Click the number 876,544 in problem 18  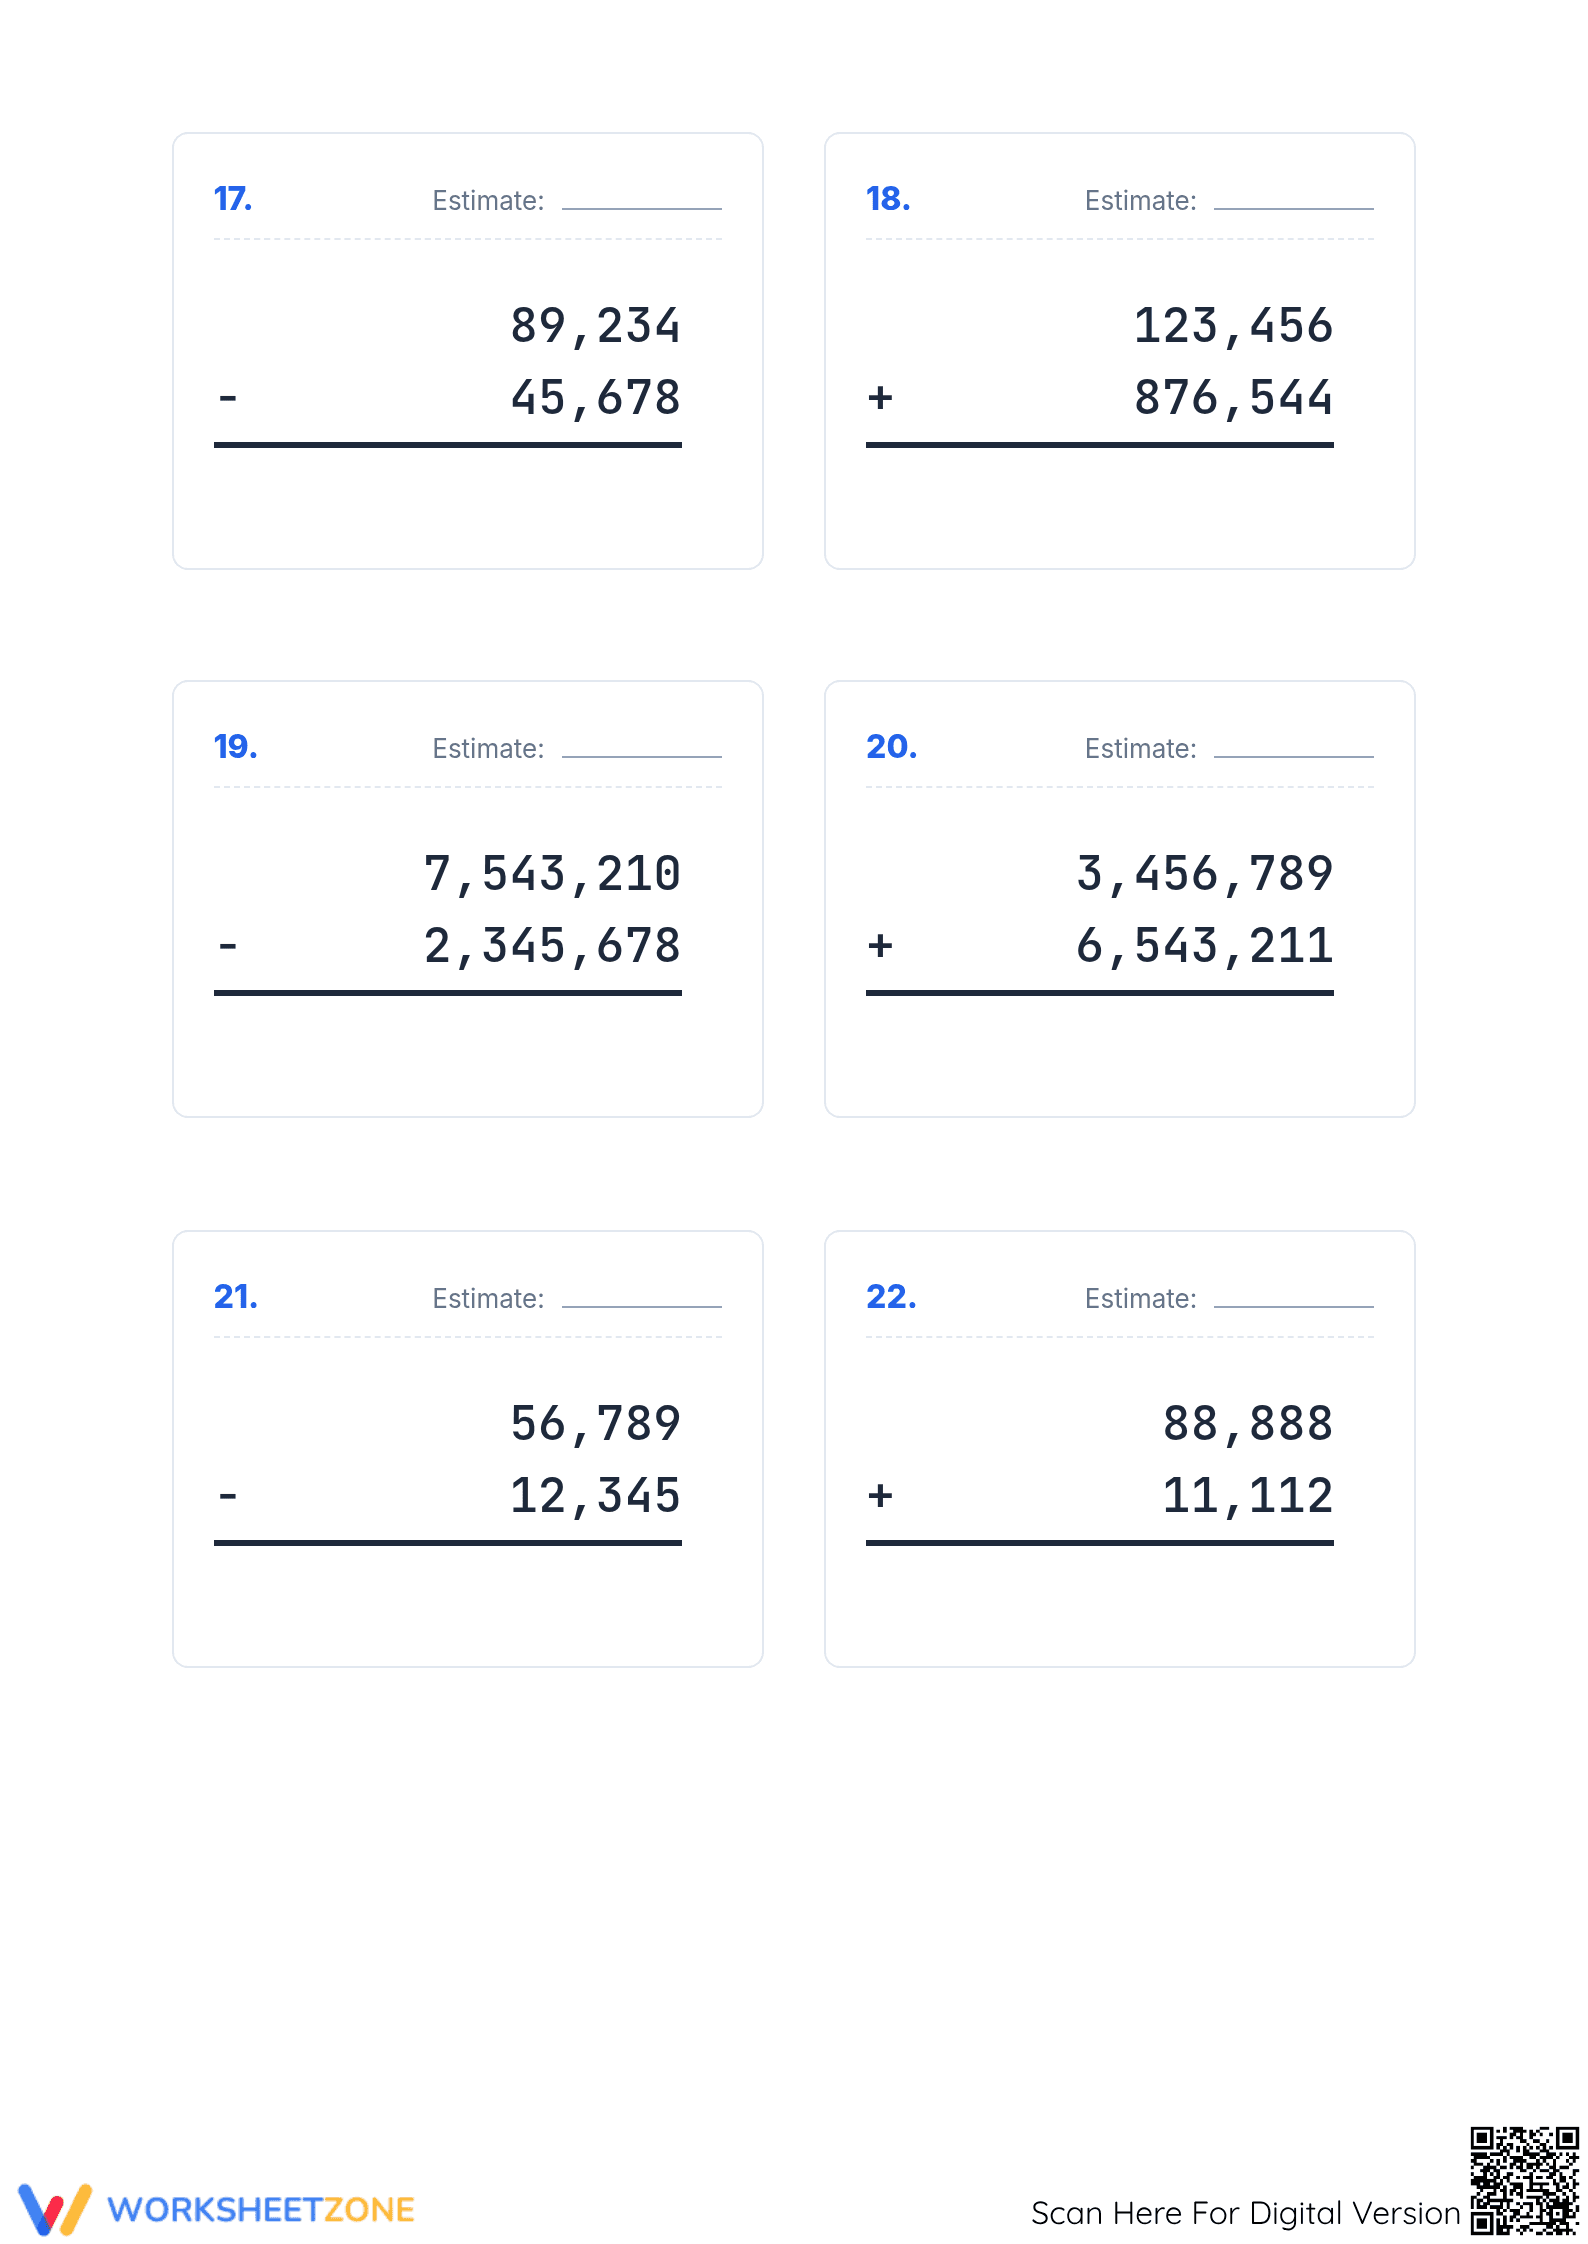pyautogui.click(x=1234, y=398)
